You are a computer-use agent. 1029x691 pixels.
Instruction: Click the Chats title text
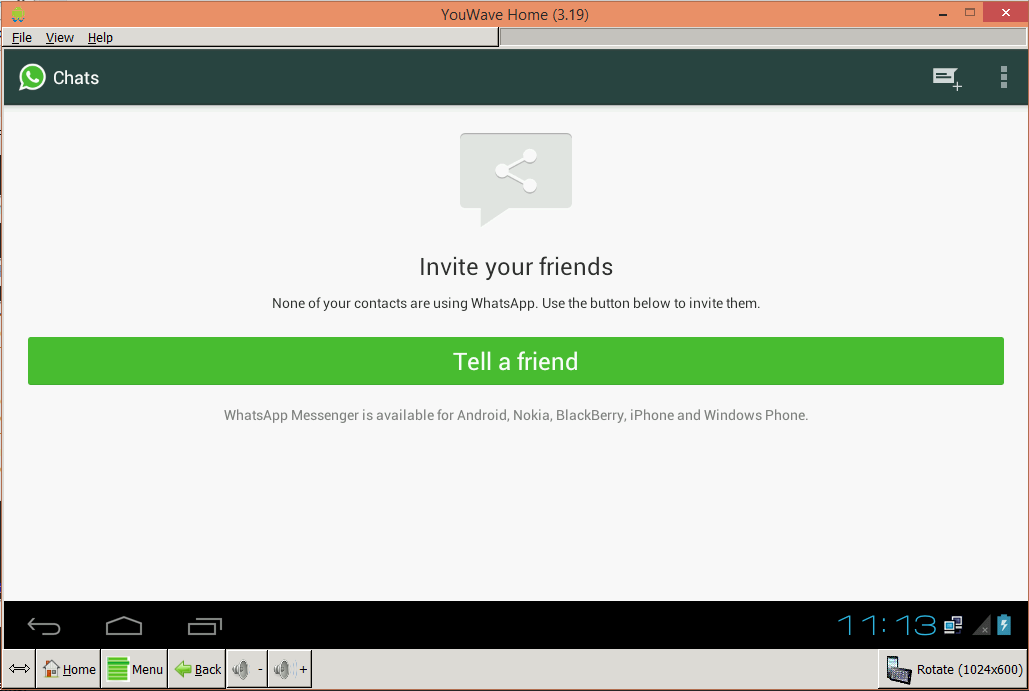76,78
